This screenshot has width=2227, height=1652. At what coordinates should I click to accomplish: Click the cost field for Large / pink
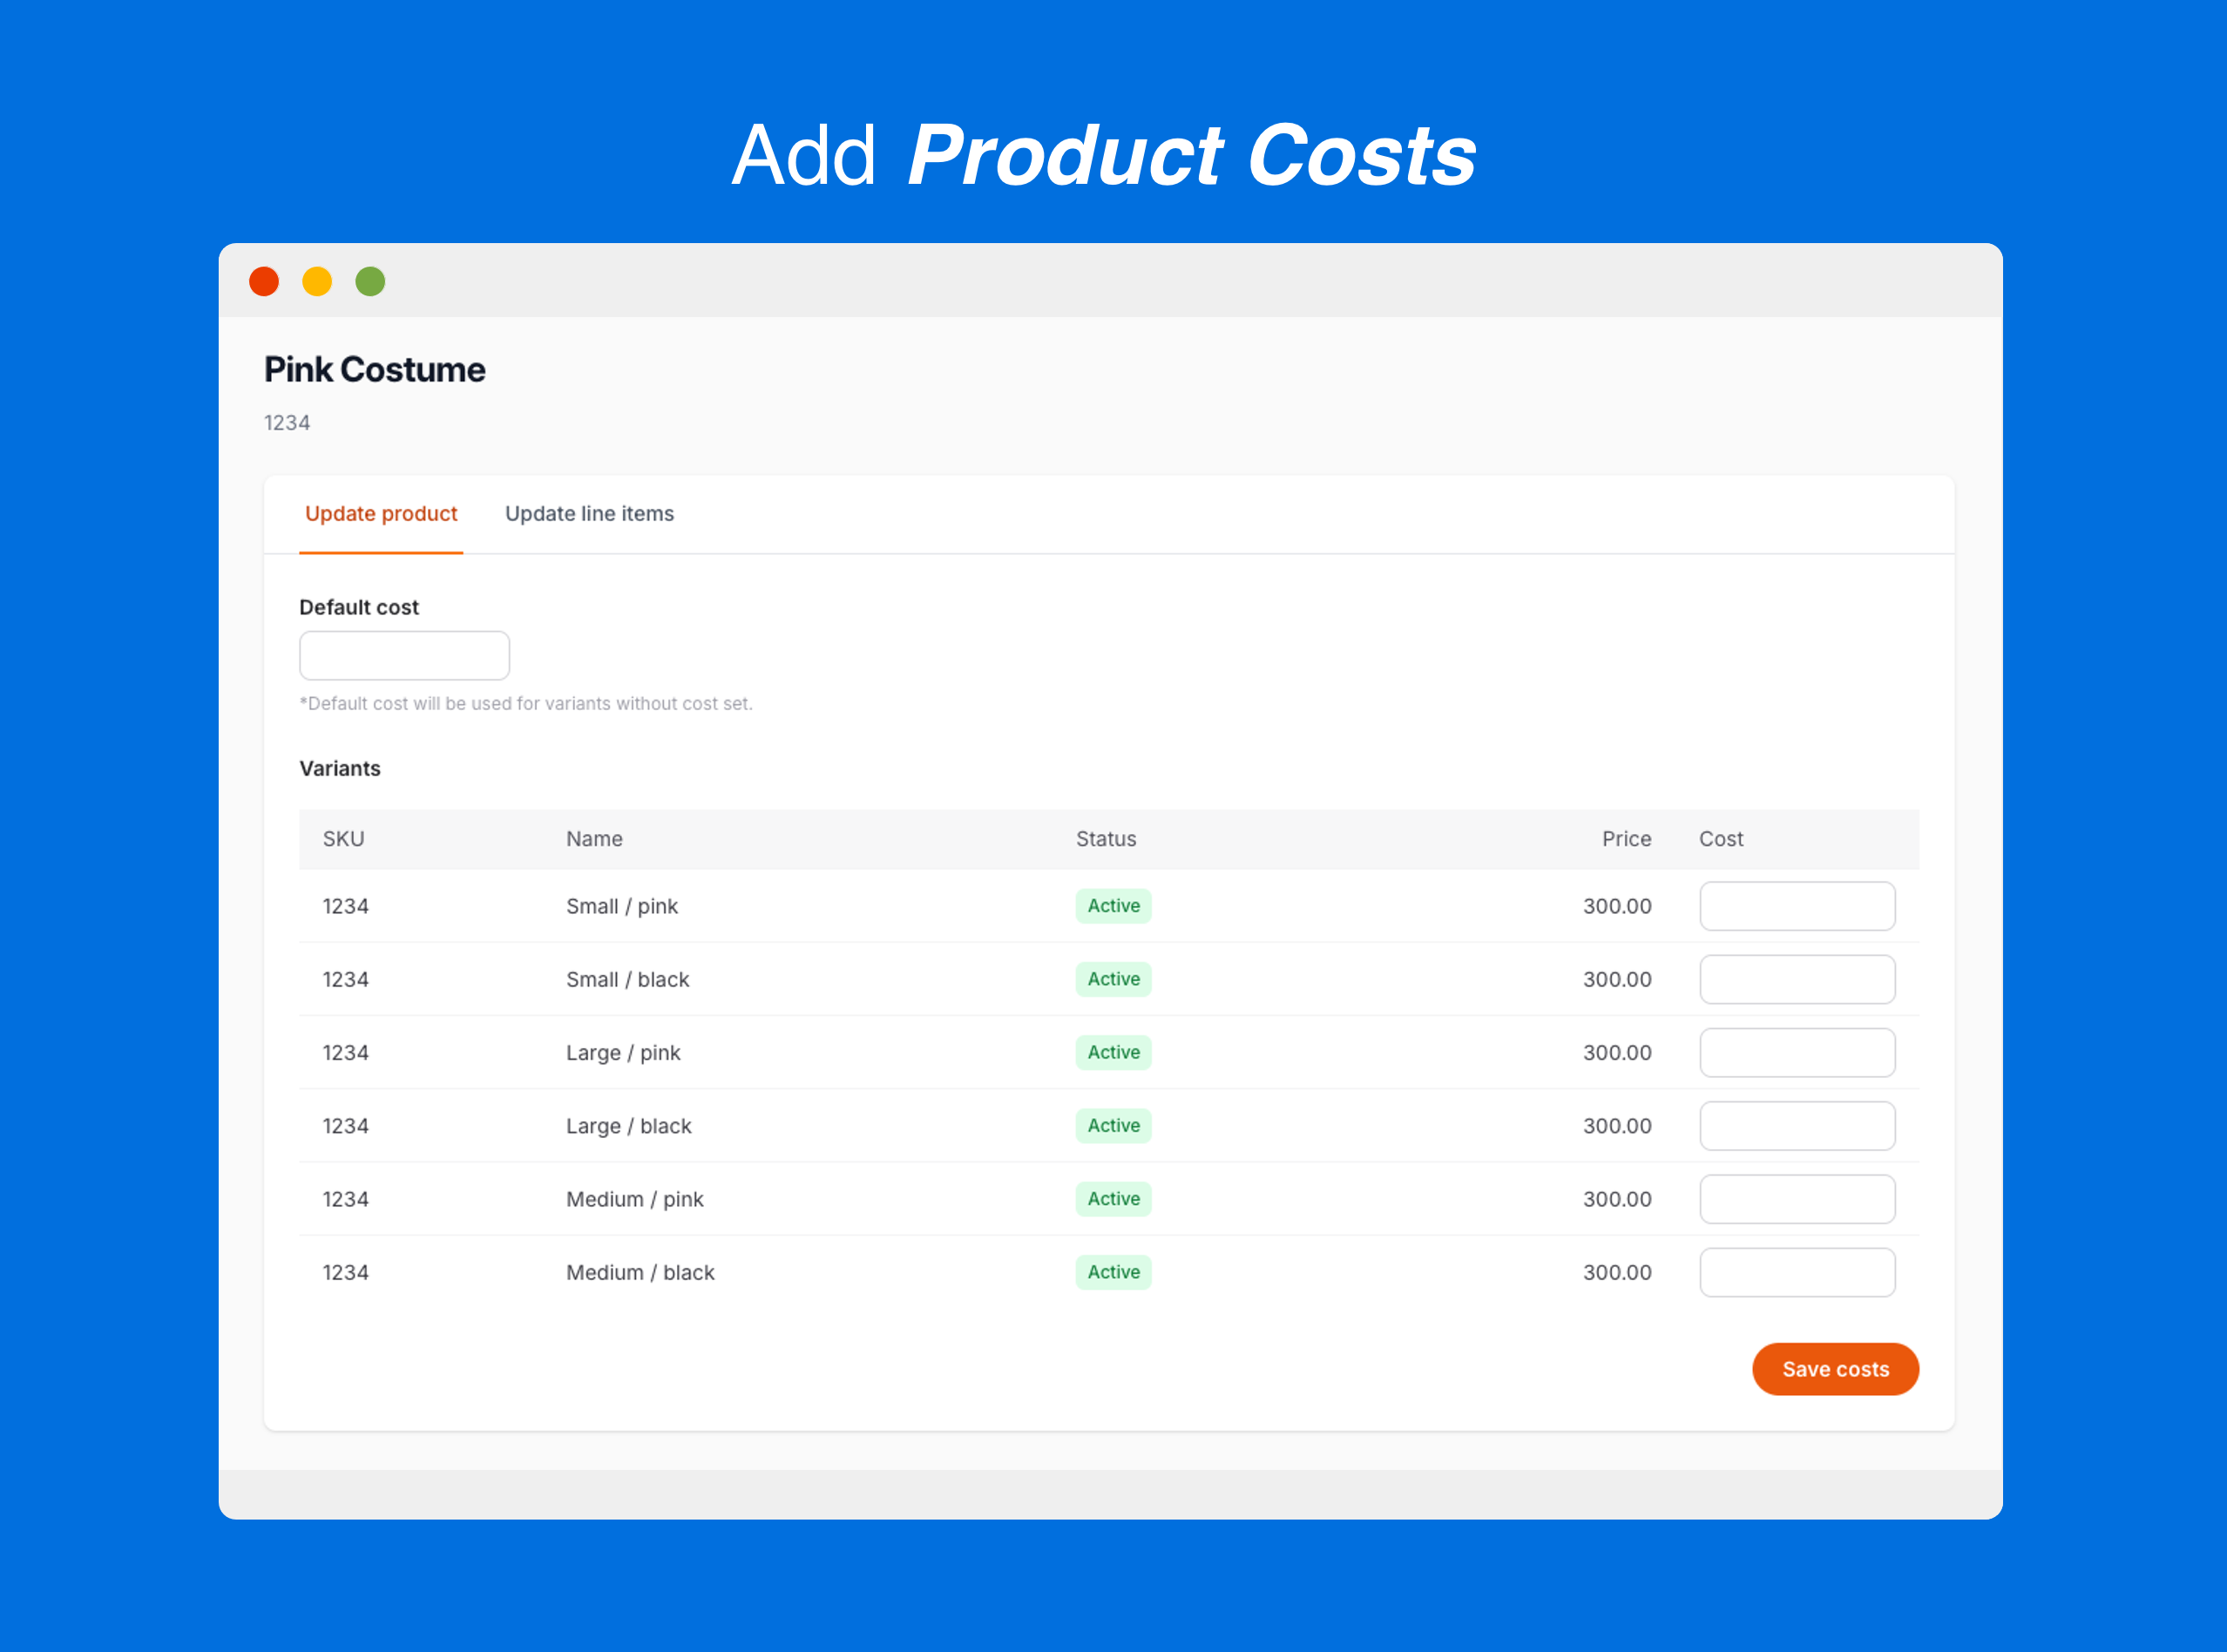pos(1797,1052)
